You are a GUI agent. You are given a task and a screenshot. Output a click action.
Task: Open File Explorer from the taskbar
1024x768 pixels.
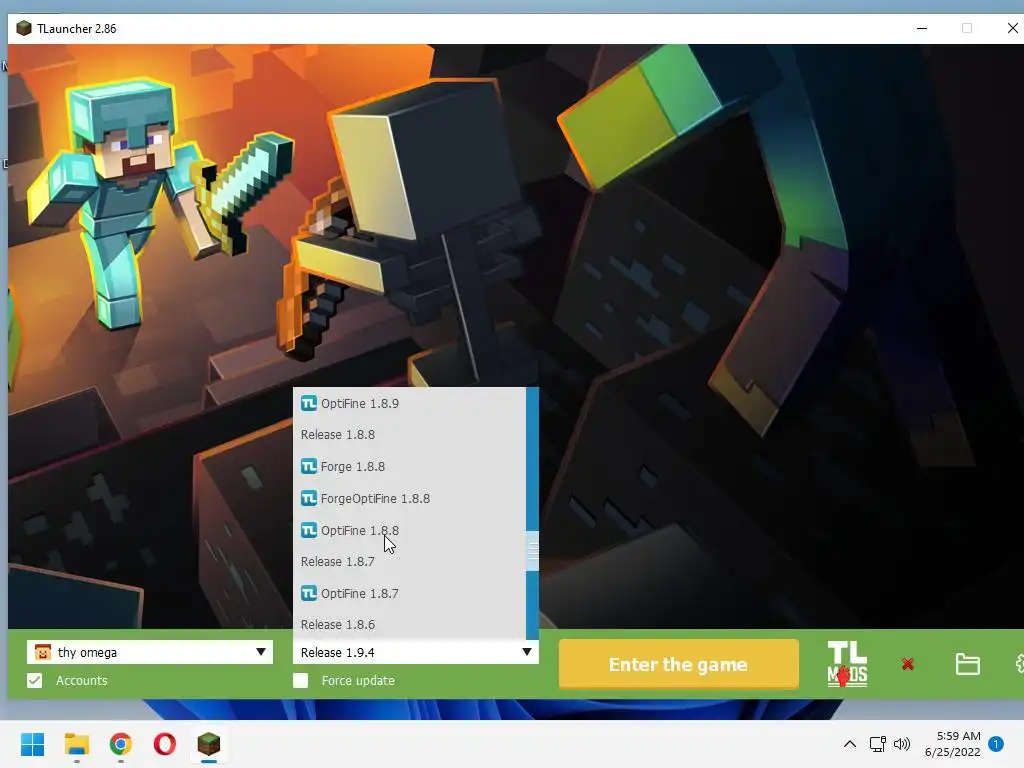pos(77,744)
